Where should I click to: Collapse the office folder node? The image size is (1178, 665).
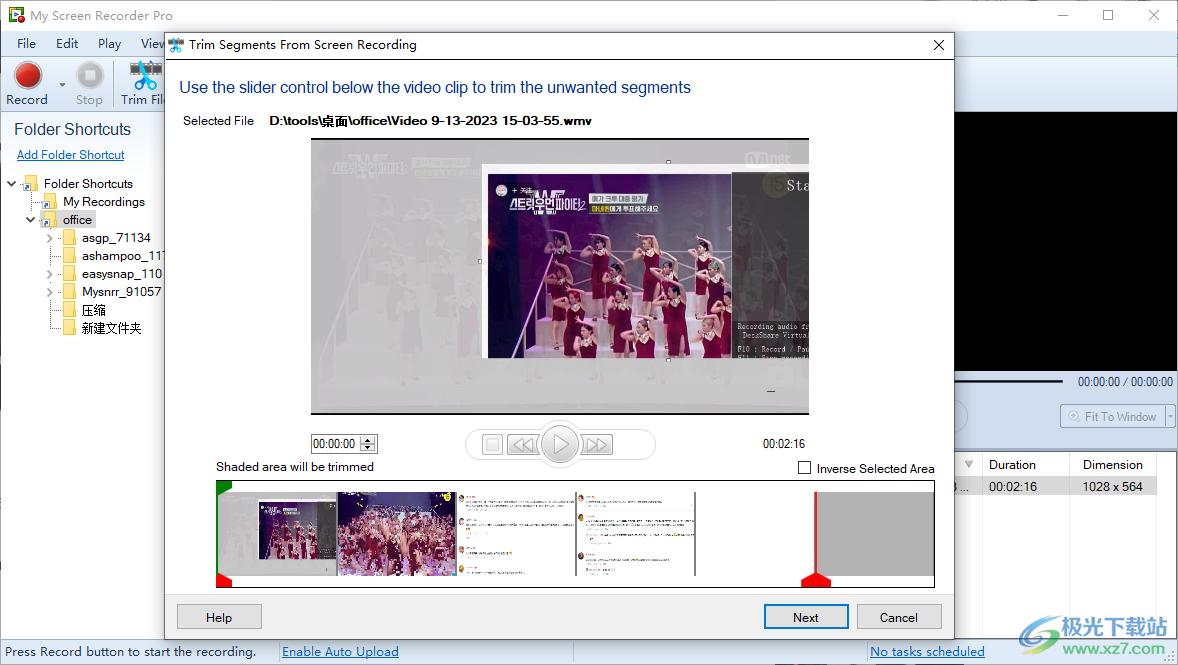(31, 219)
